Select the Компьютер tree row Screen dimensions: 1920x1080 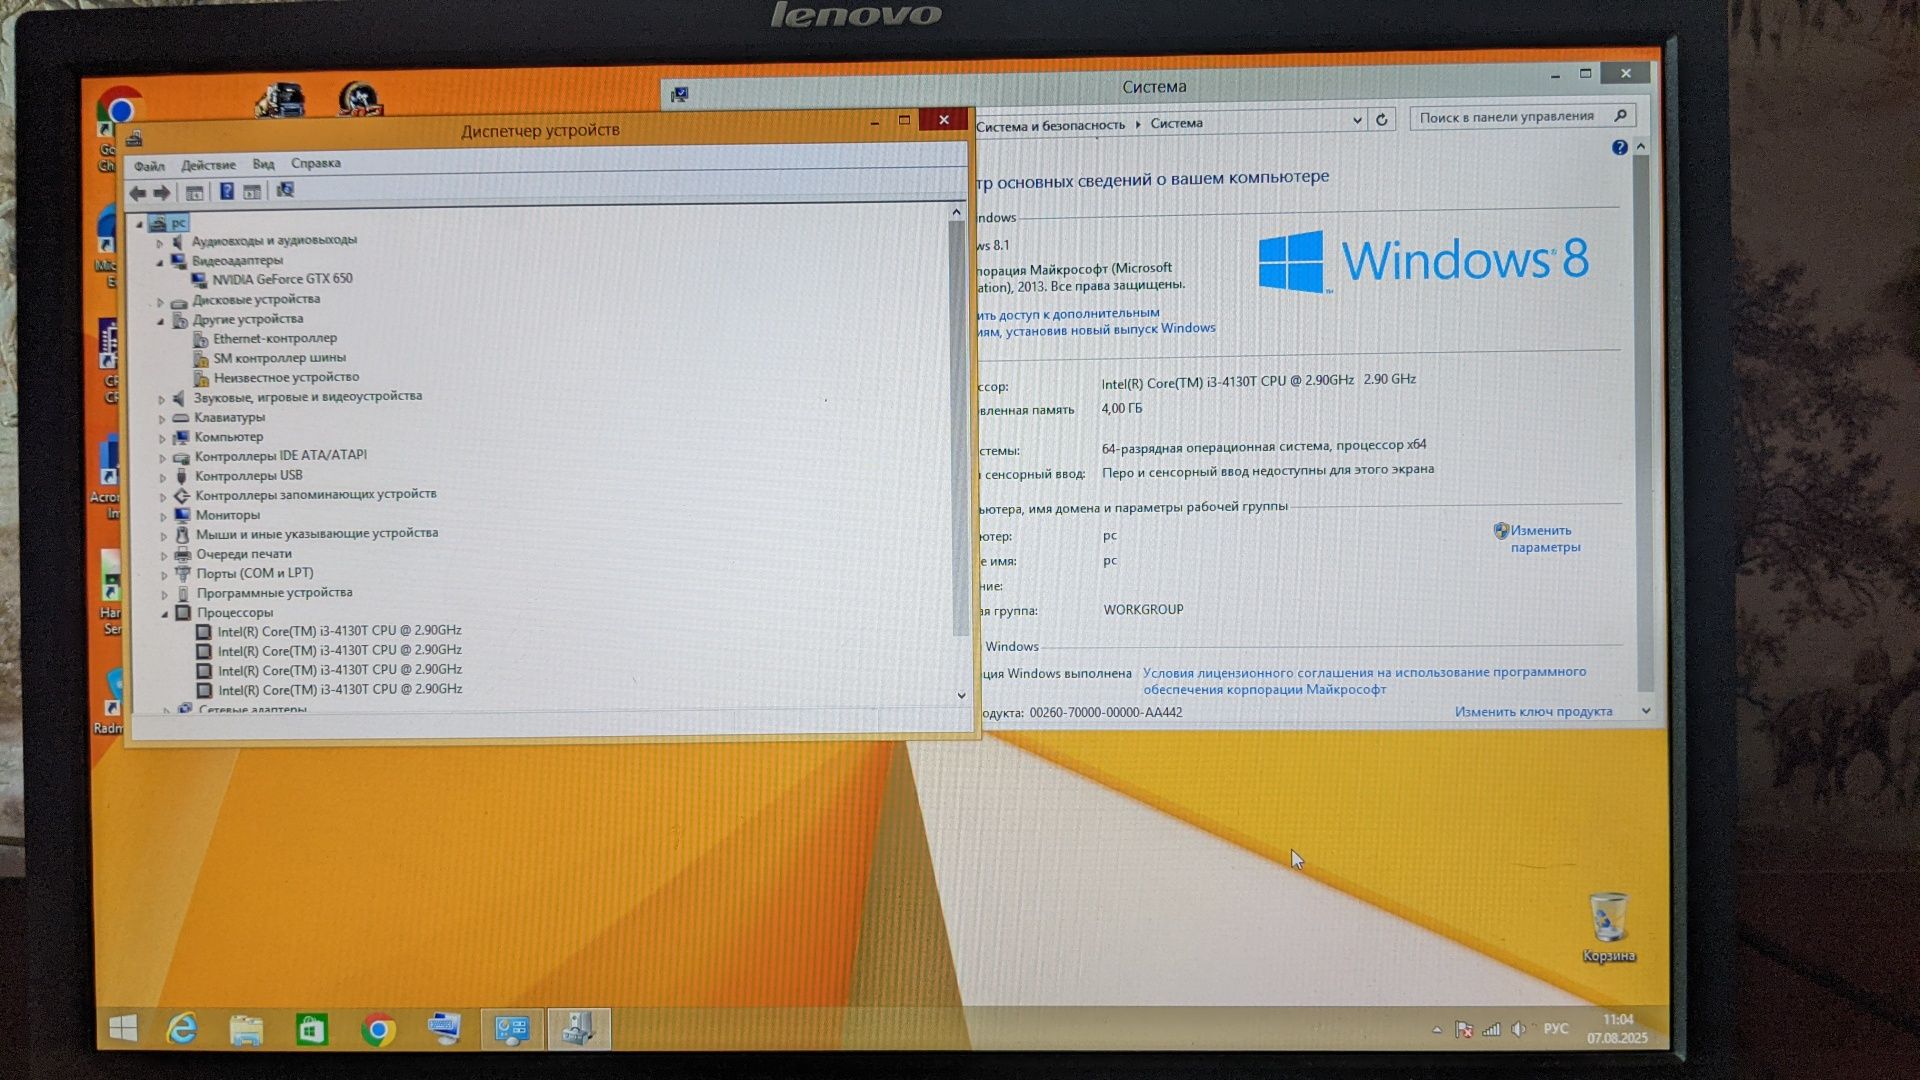pyautogui.click(x=229, y=437)
